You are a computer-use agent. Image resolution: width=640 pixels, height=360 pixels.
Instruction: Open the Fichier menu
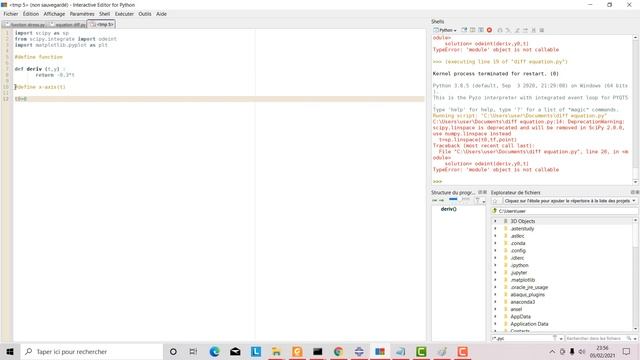click(11, 14)
